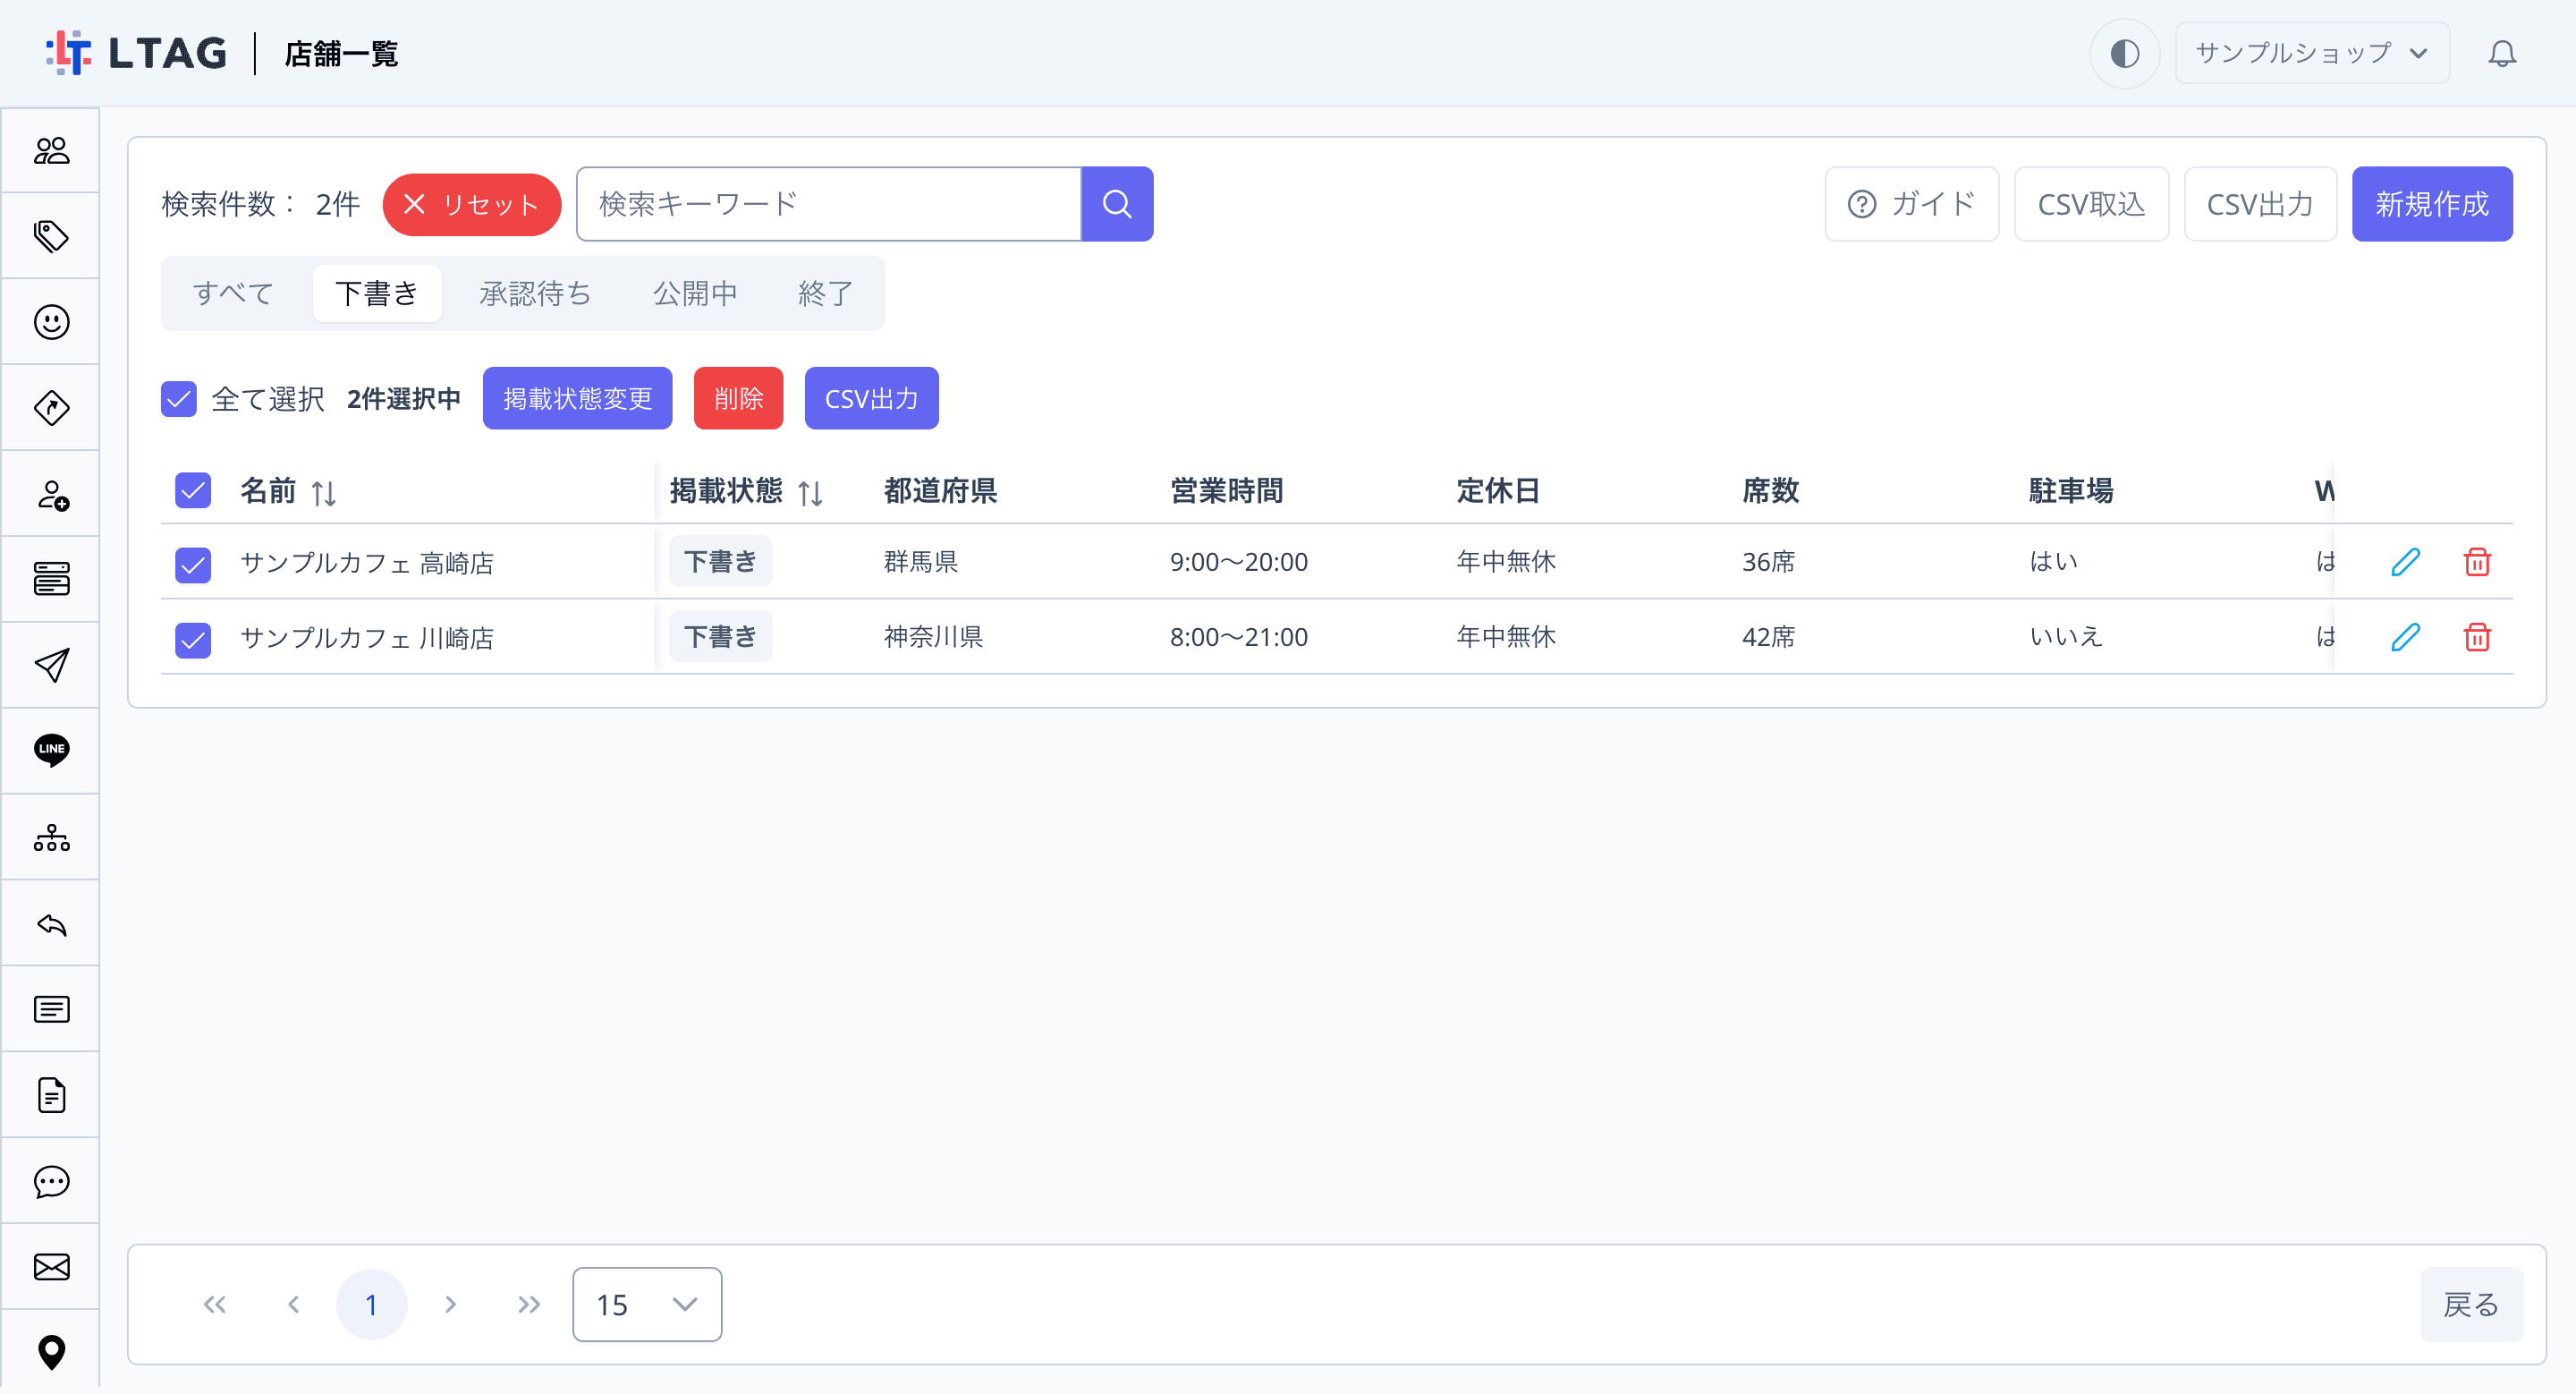Image resolution: width=2576 pixels, height=1394 pixels.
Task: Open the stacked cards sidebar icon
Action: (51, 579)
